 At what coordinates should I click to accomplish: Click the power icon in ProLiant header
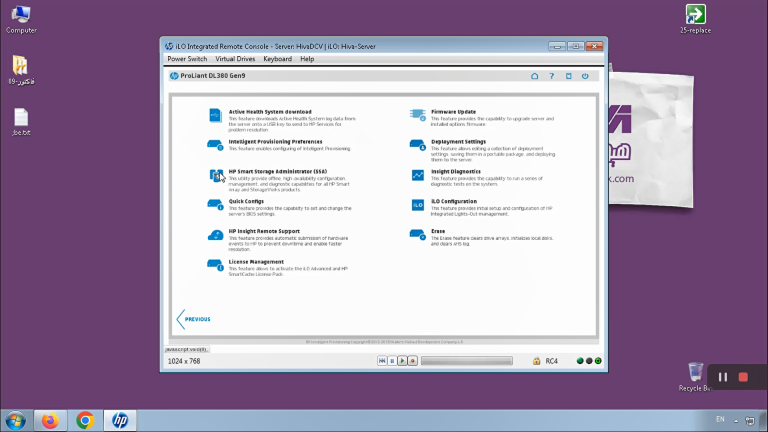pyautogui.click(x=585, y=76)
